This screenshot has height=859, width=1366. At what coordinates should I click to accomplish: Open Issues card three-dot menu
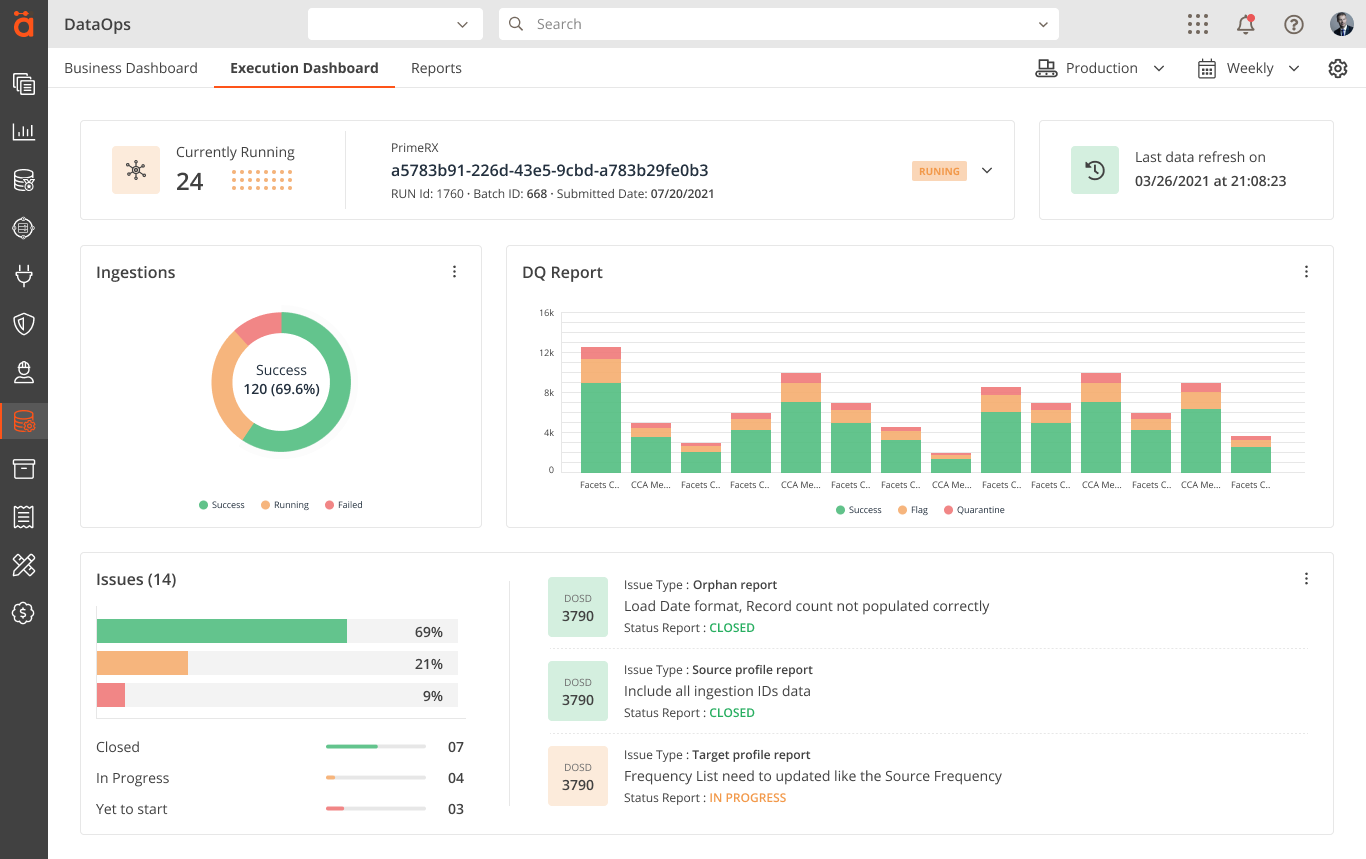point(1306,579)
